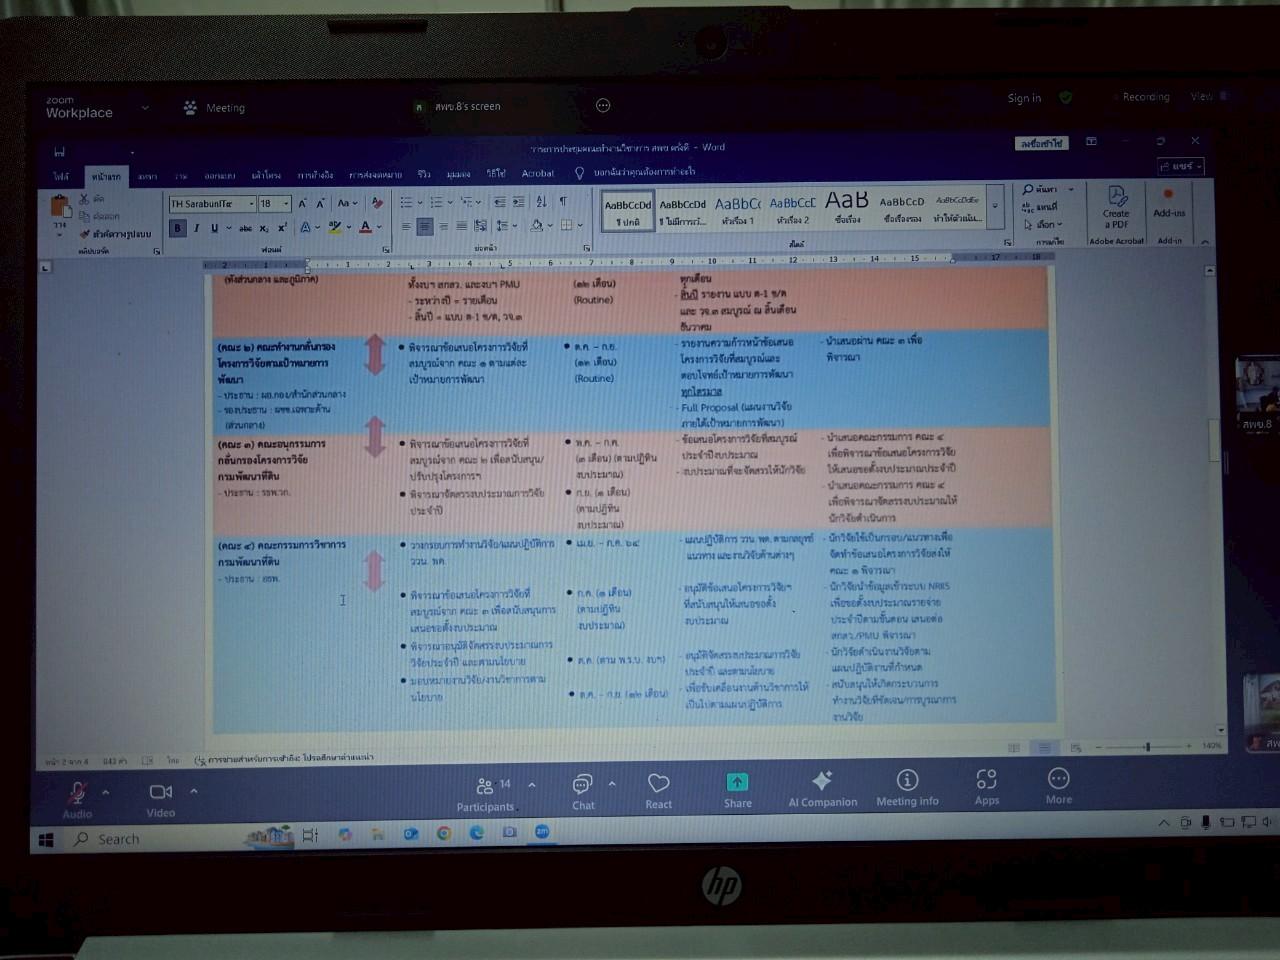1280x960 pixels.
Task: Toggle bold formatting in Word ribbon
Action: tap(178, 228)
